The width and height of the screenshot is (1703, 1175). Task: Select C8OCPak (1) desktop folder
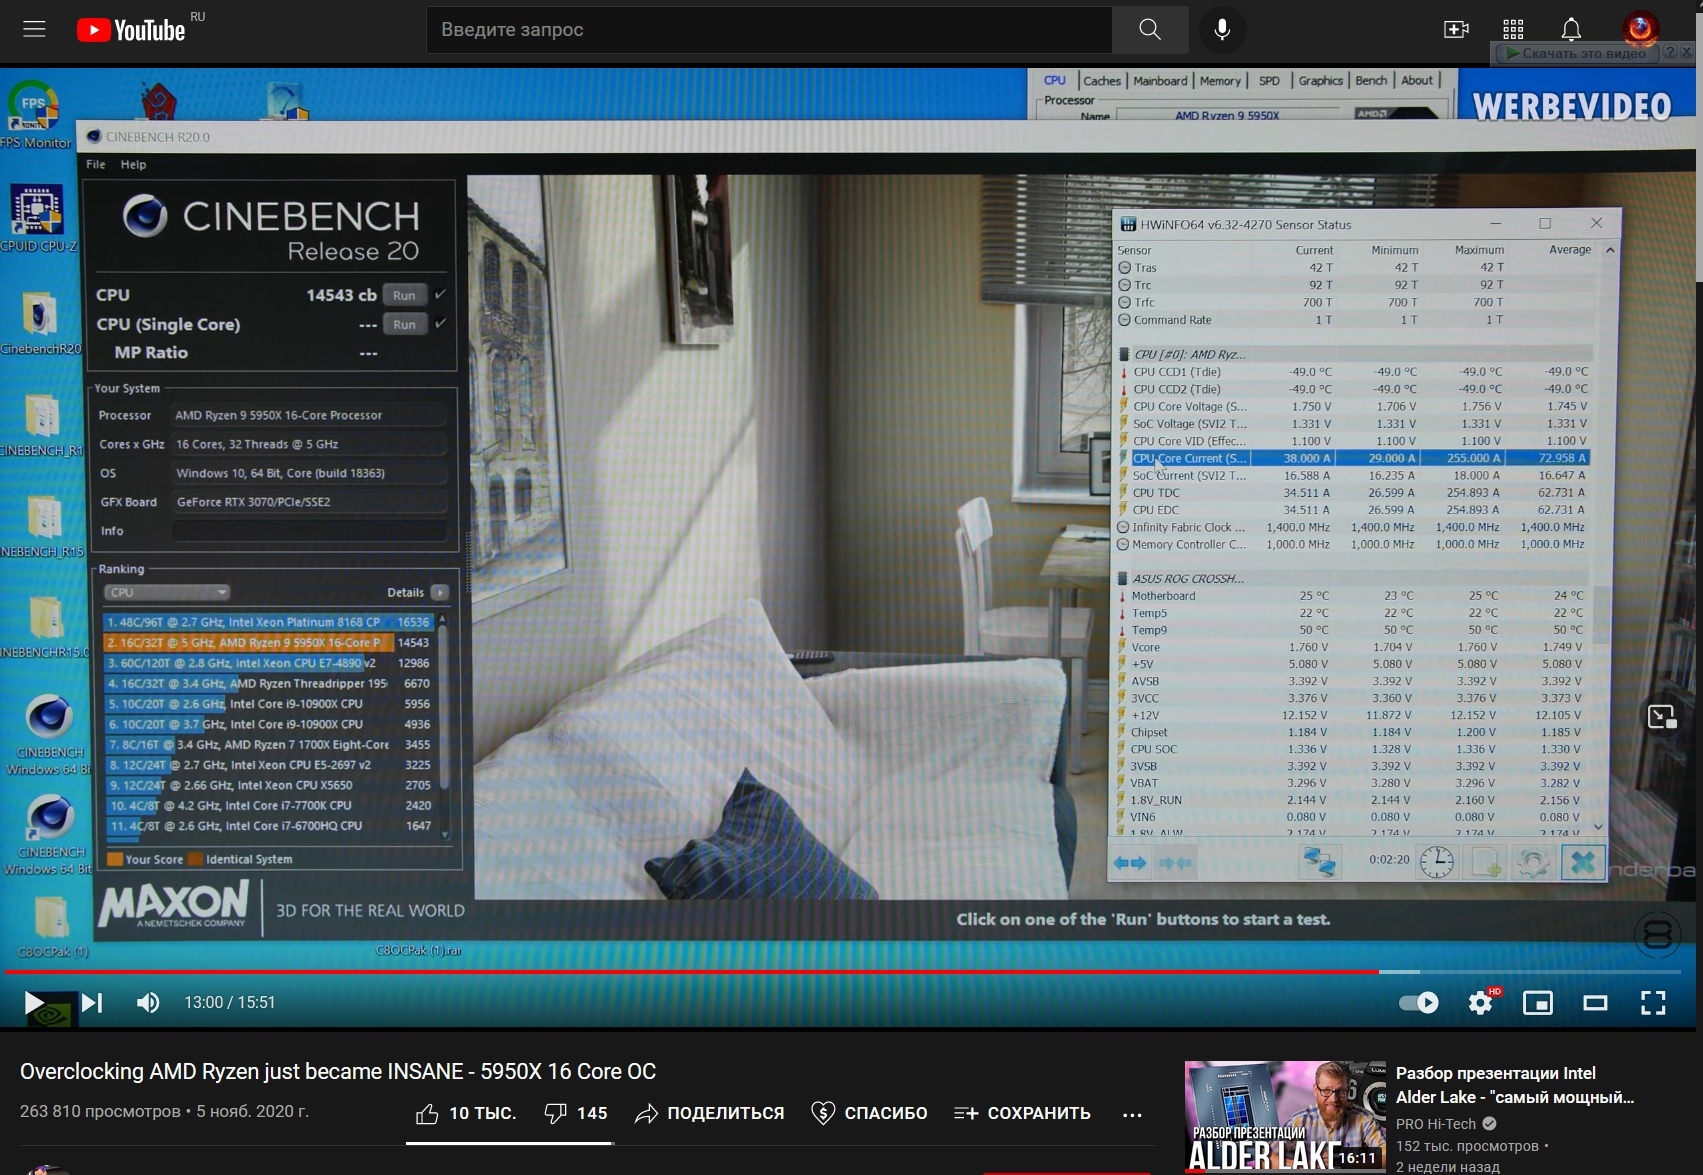pyautogui.click(x=52, y=926)
